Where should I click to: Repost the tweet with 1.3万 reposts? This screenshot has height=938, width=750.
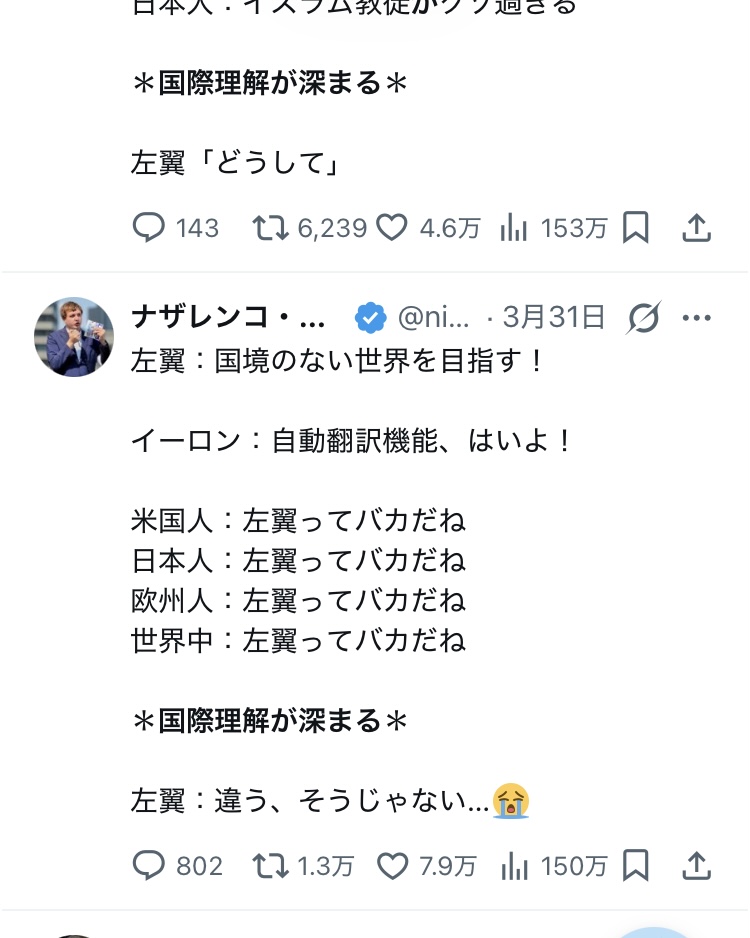pos(268,865)
